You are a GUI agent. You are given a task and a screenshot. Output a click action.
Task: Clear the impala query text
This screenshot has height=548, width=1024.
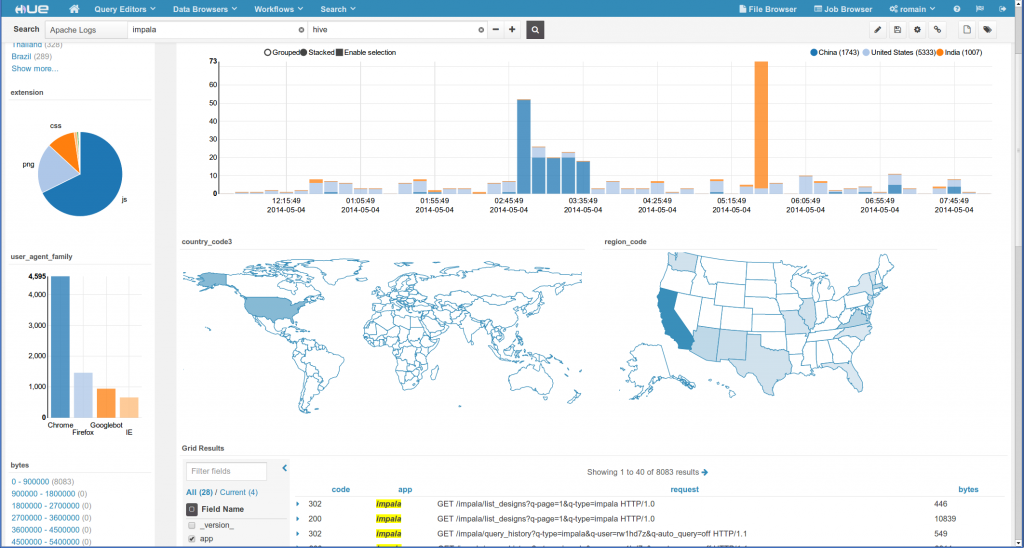click(x=301, y=30)
